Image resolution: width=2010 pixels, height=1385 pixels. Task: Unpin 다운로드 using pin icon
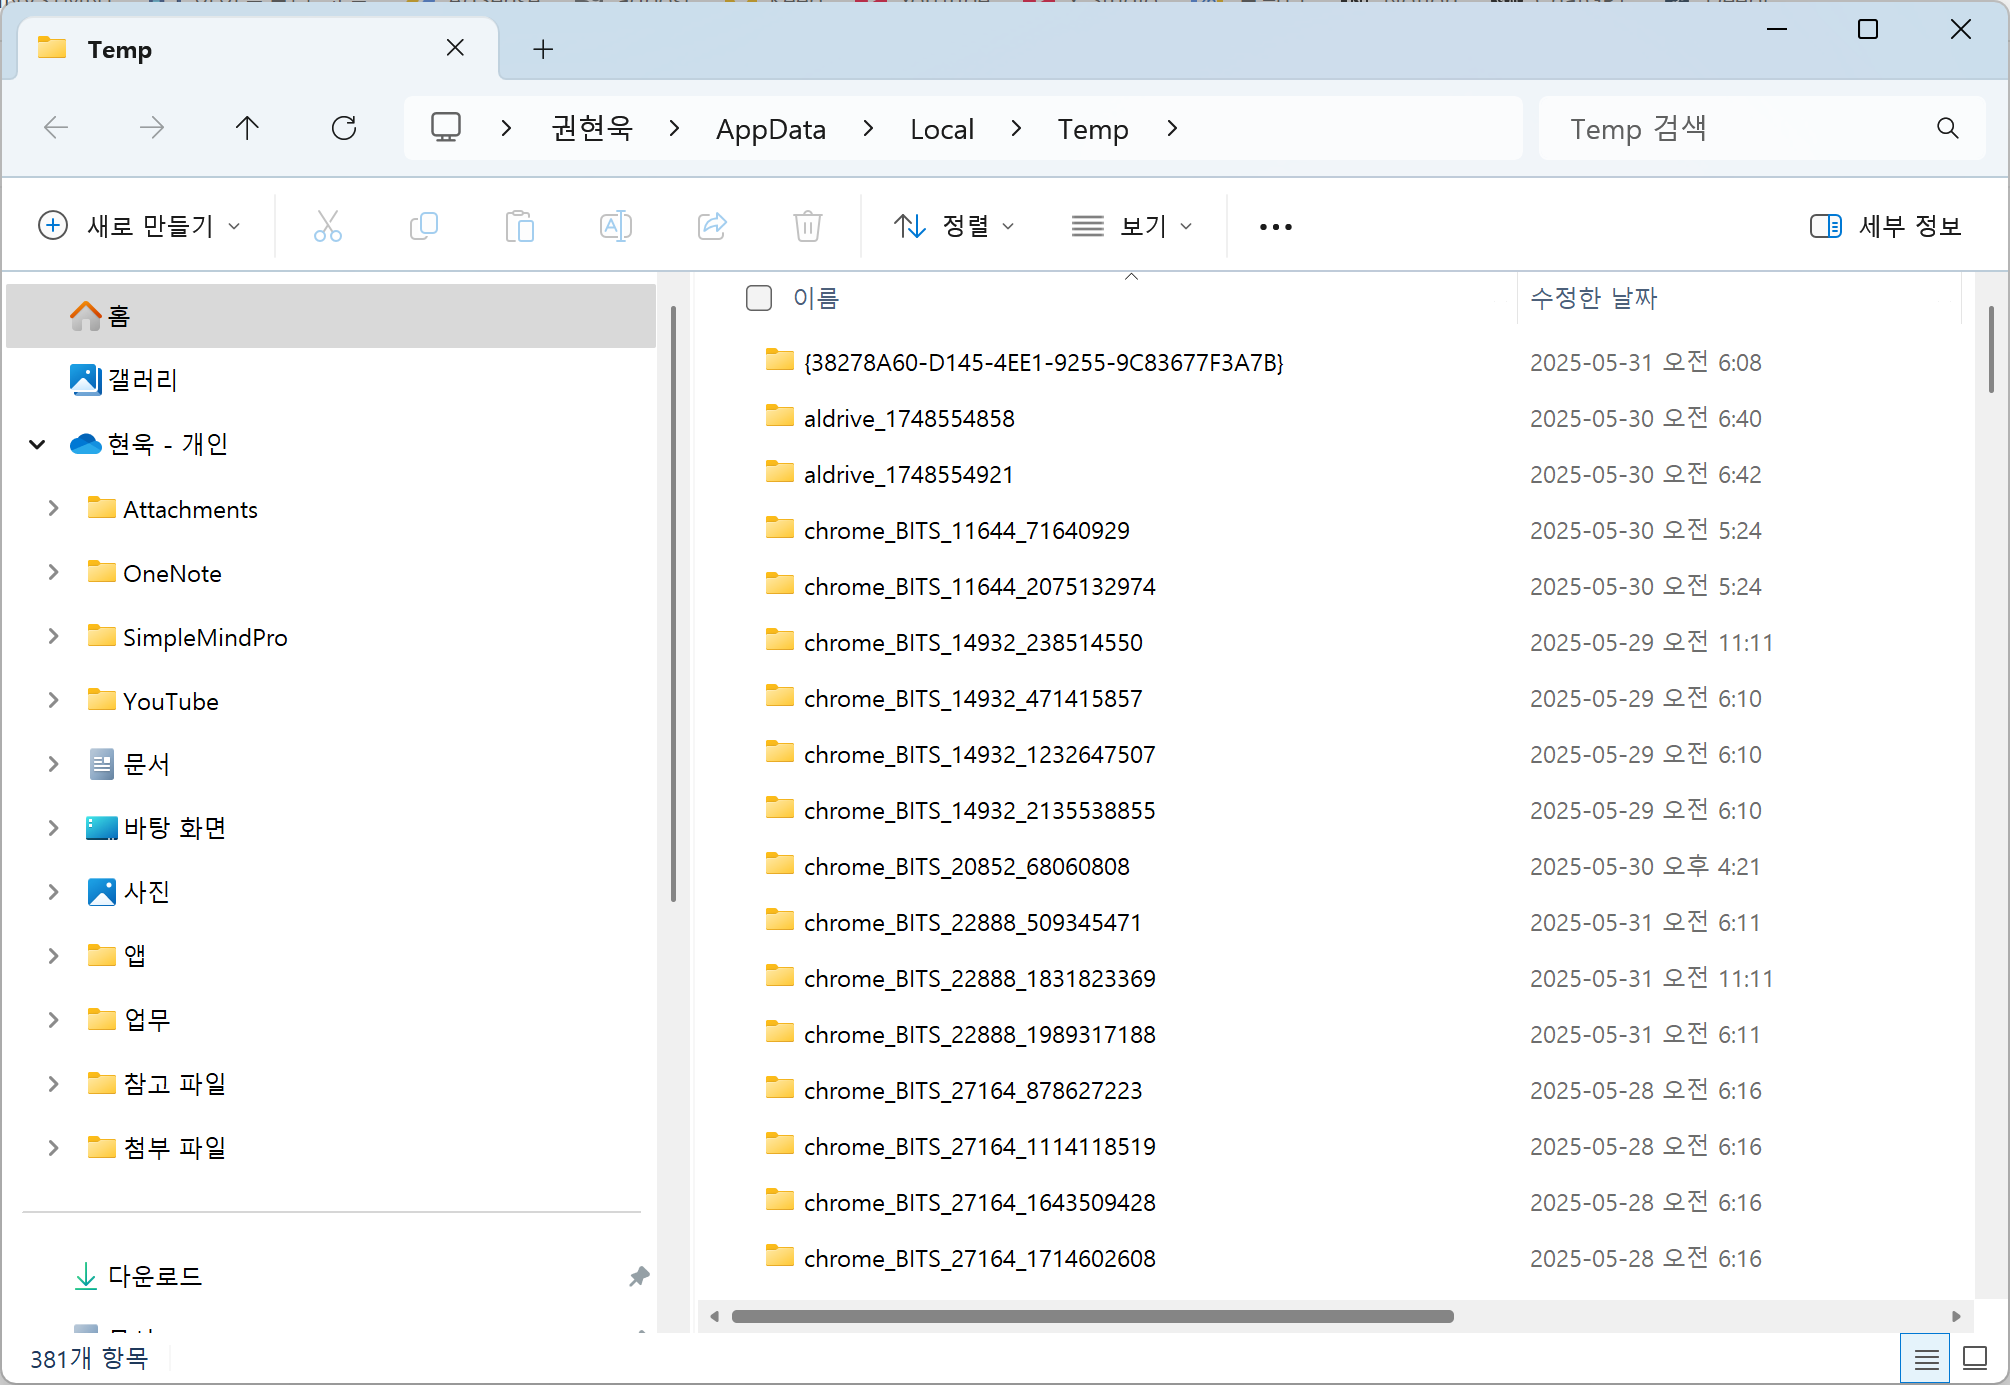pos(639,1276)
